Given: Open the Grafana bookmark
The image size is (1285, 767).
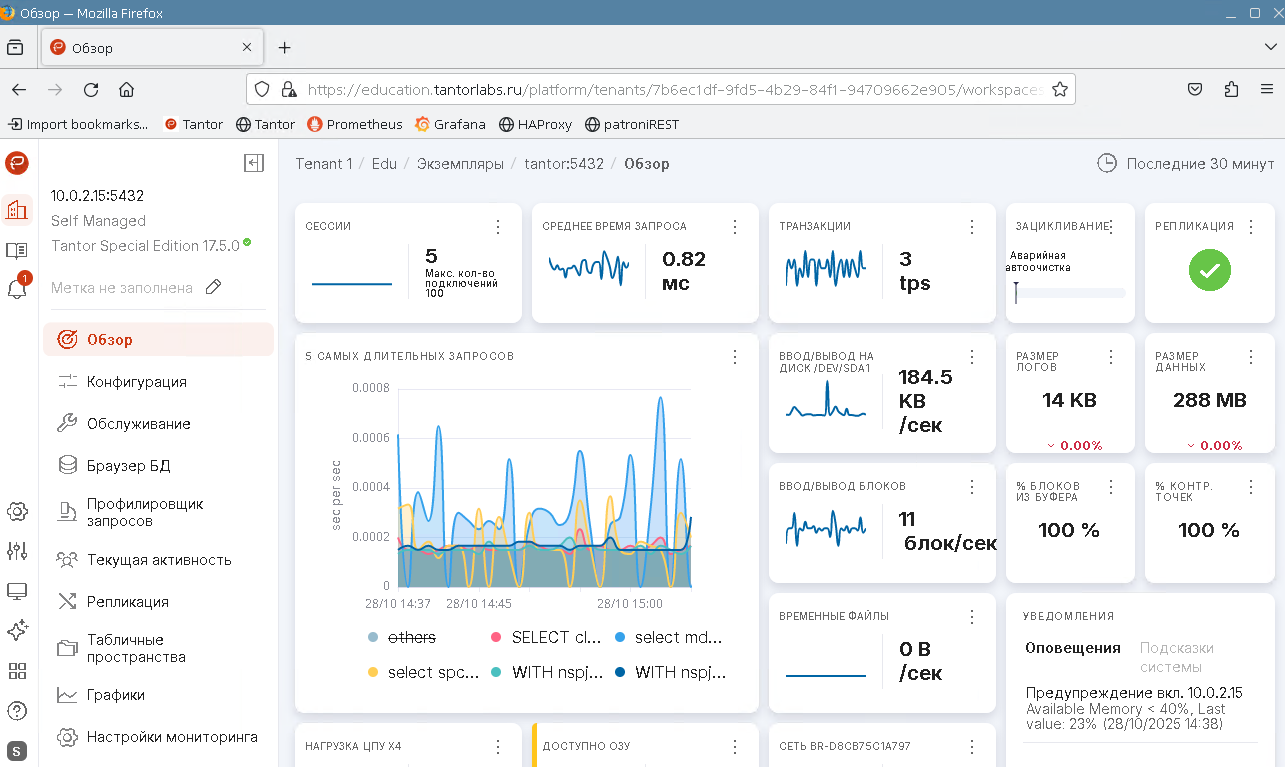Looking at the screenshot, I should tap(450, 124).
